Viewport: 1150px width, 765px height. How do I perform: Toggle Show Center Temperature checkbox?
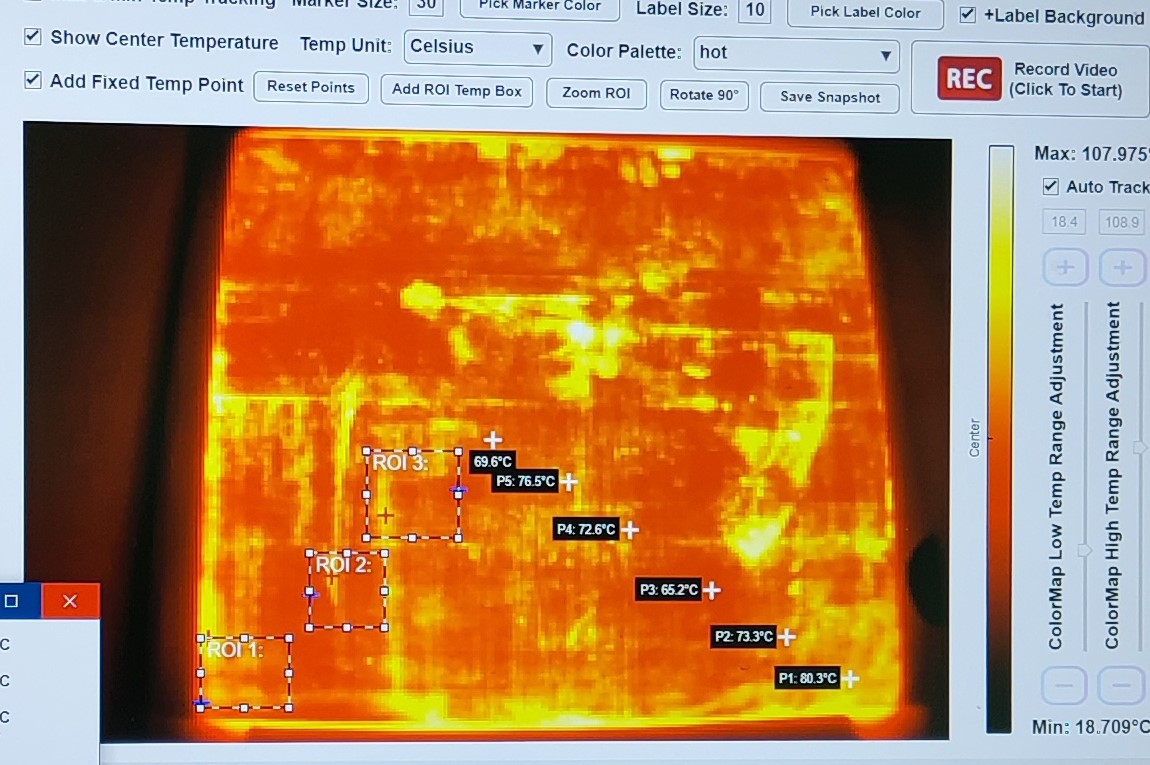(32, 37)
